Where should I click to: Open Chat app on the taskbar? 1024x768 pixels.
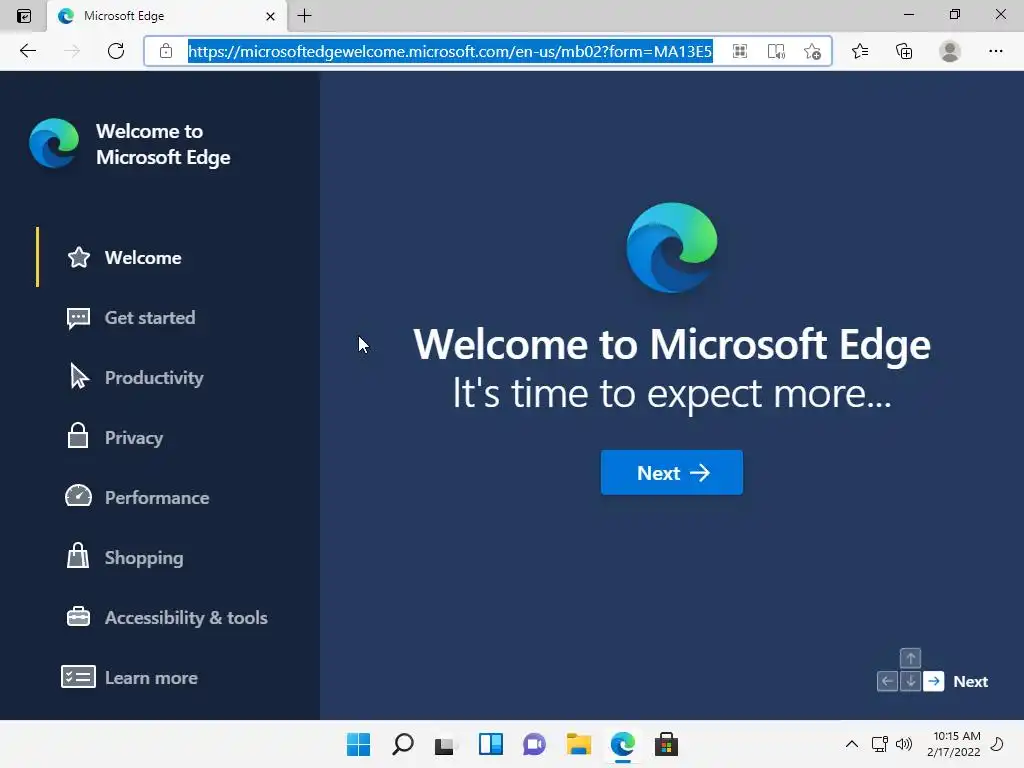coord(534,744)
